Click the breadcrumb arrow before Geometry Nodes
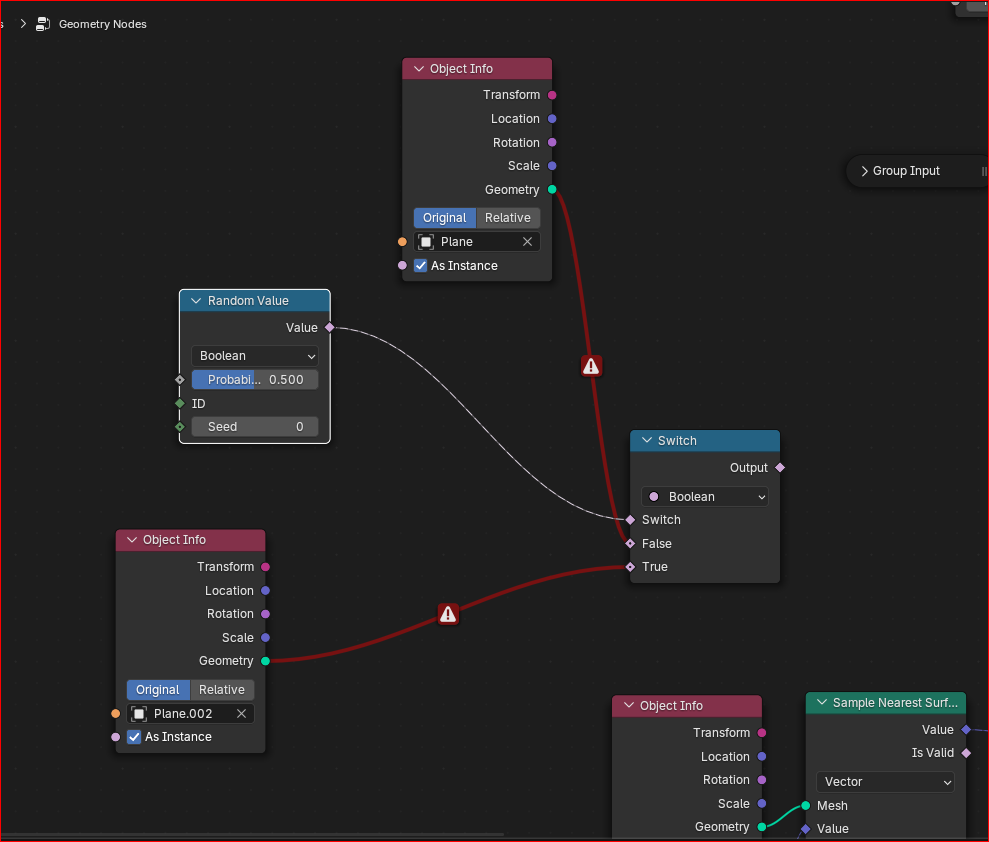Viewport: 989px width, 842px height. click(23, 24)
